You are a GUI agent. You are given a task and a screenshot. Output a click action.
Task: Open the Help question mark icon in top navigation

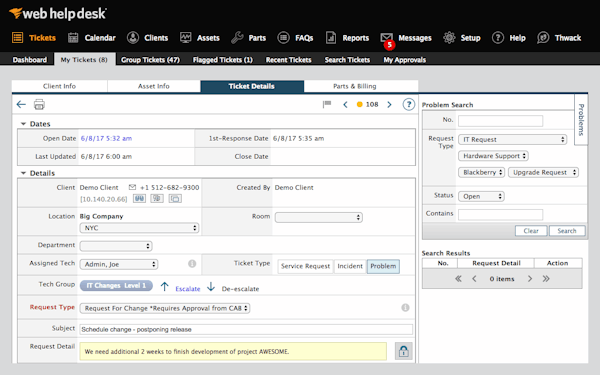498,38
